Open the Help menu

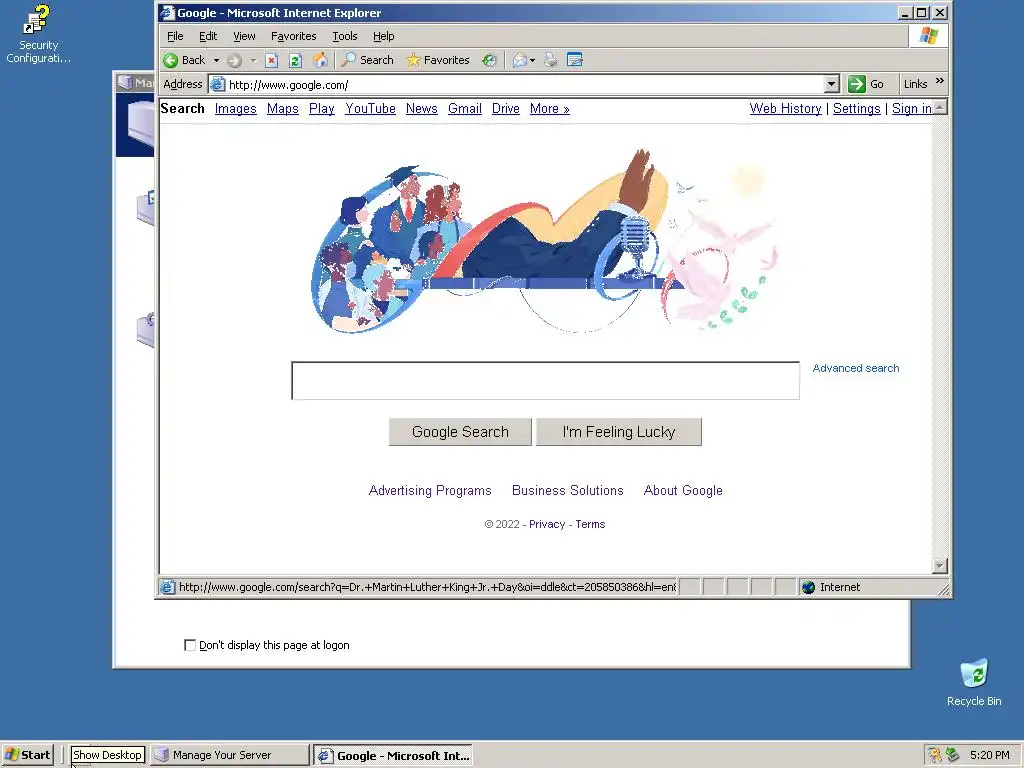tap(383, 37)
